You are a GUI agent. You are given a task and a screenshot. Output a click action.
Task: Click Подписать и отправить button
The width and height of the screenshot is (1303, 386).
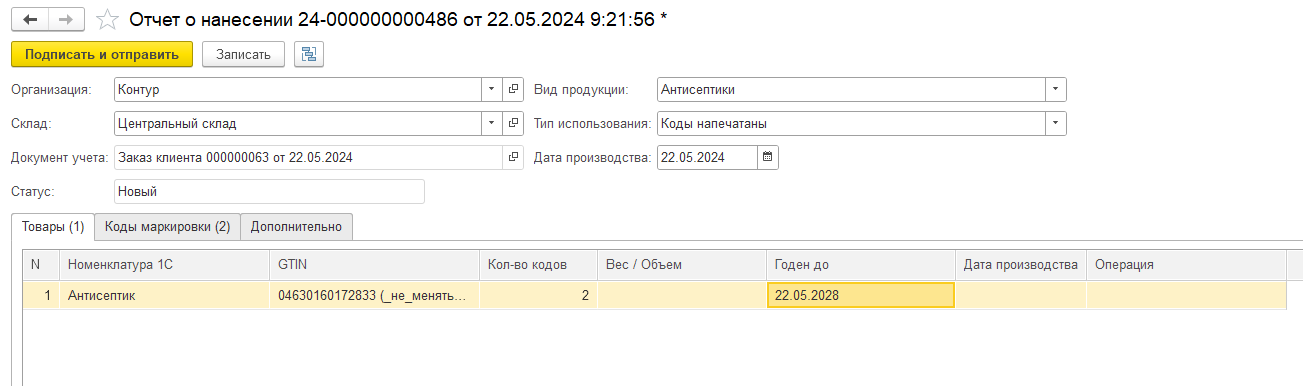[102, 54]
